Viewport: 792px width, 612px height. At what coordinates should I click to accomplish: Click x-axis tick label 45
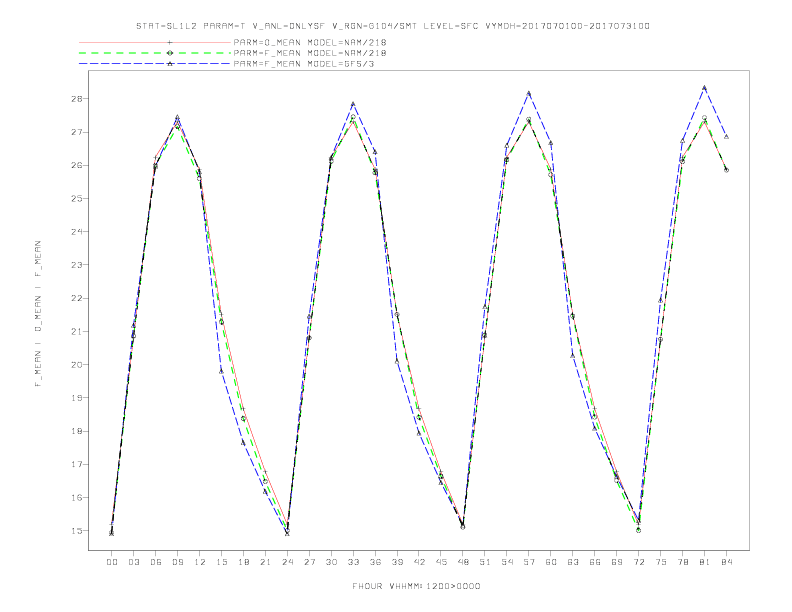[441, 562]
